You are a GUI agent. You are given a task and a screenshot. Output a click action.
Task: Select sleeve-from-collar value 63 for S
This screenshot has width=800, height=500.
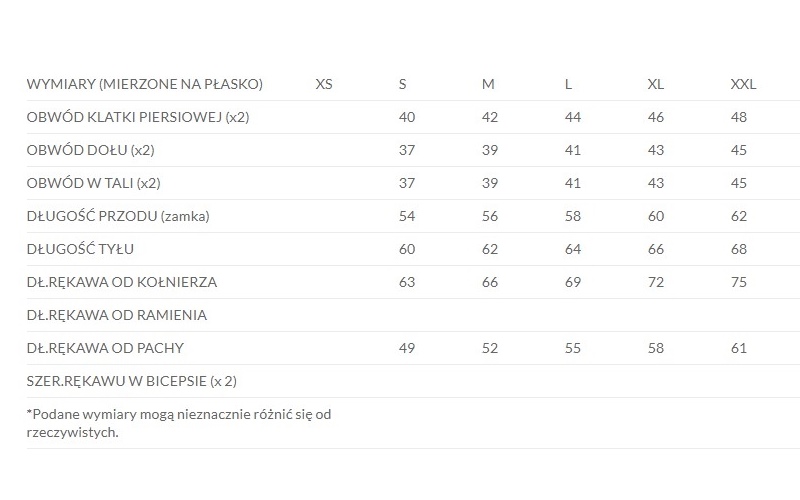[407, 282]
